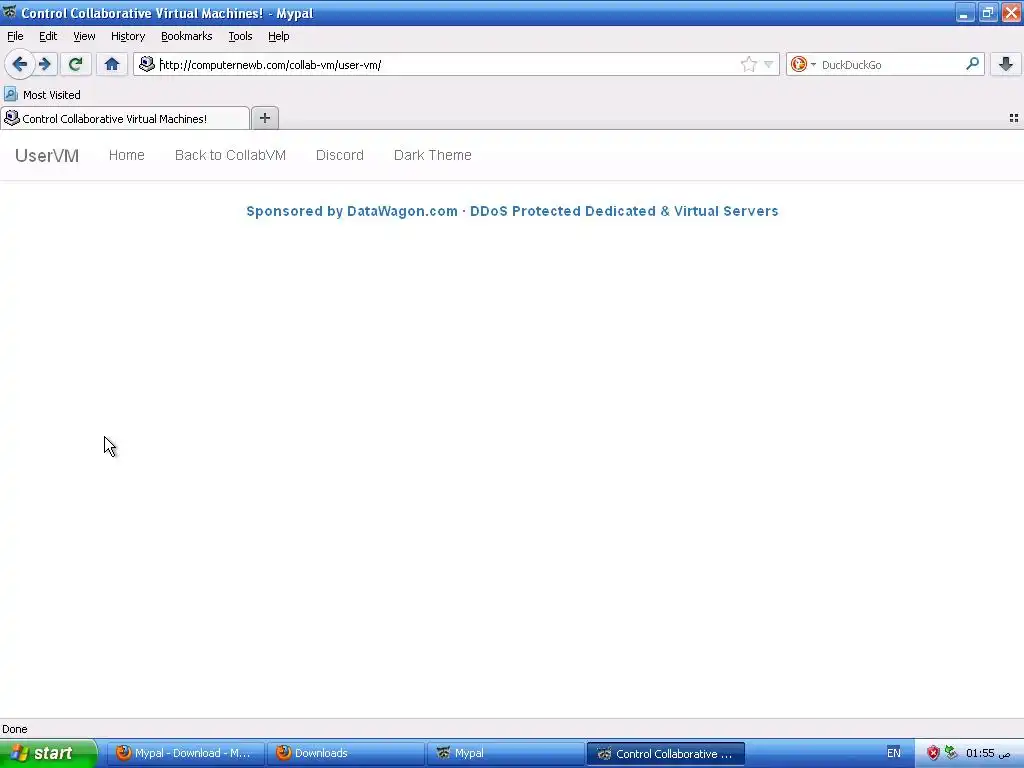Open the browser home page icon
This screenshot has width=1024, height=768.
coord(112,64)
